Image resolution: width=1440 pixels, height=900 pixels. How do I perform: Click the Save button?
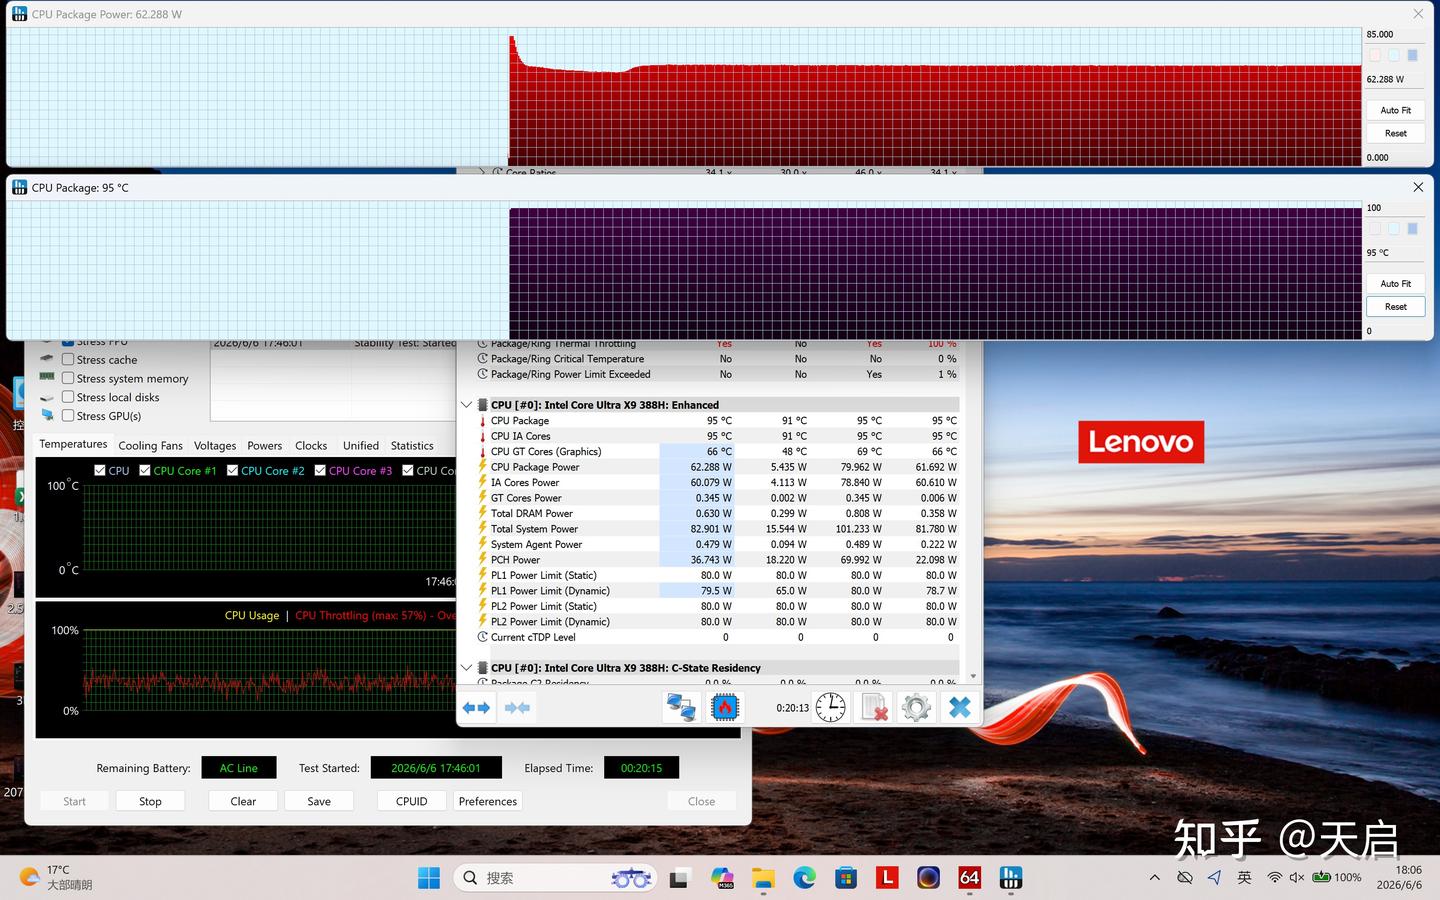coord(319,801)
